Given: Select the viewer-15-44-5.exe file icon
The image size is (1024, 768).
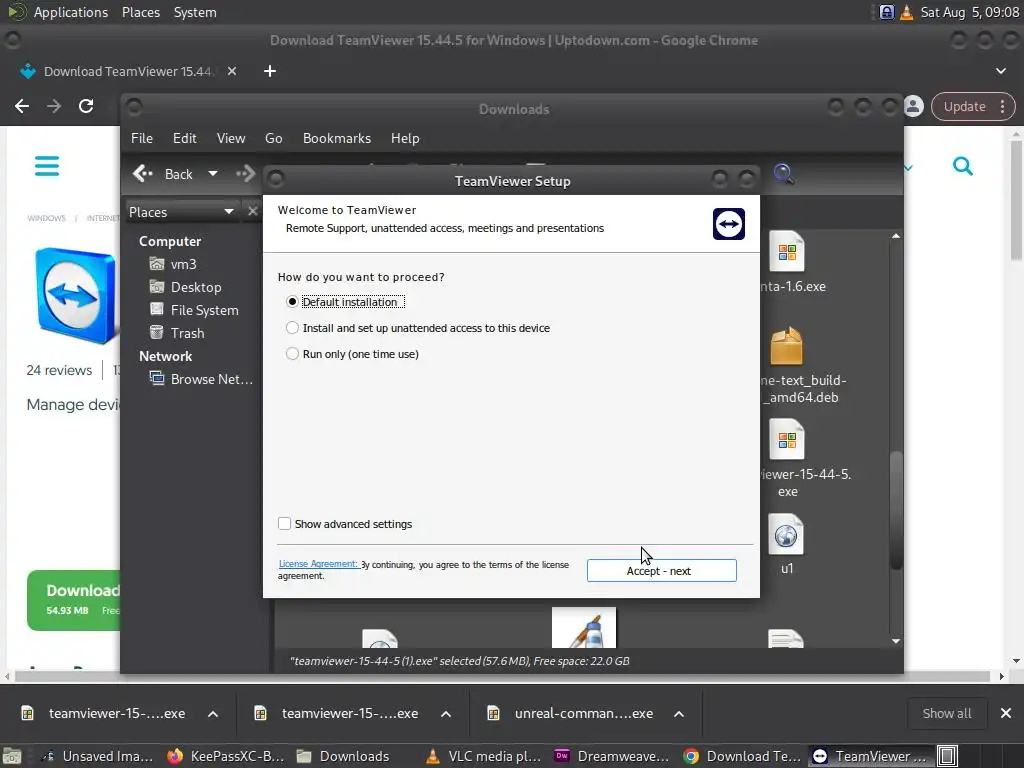Looking at the screenshot, I should (787, 440).
